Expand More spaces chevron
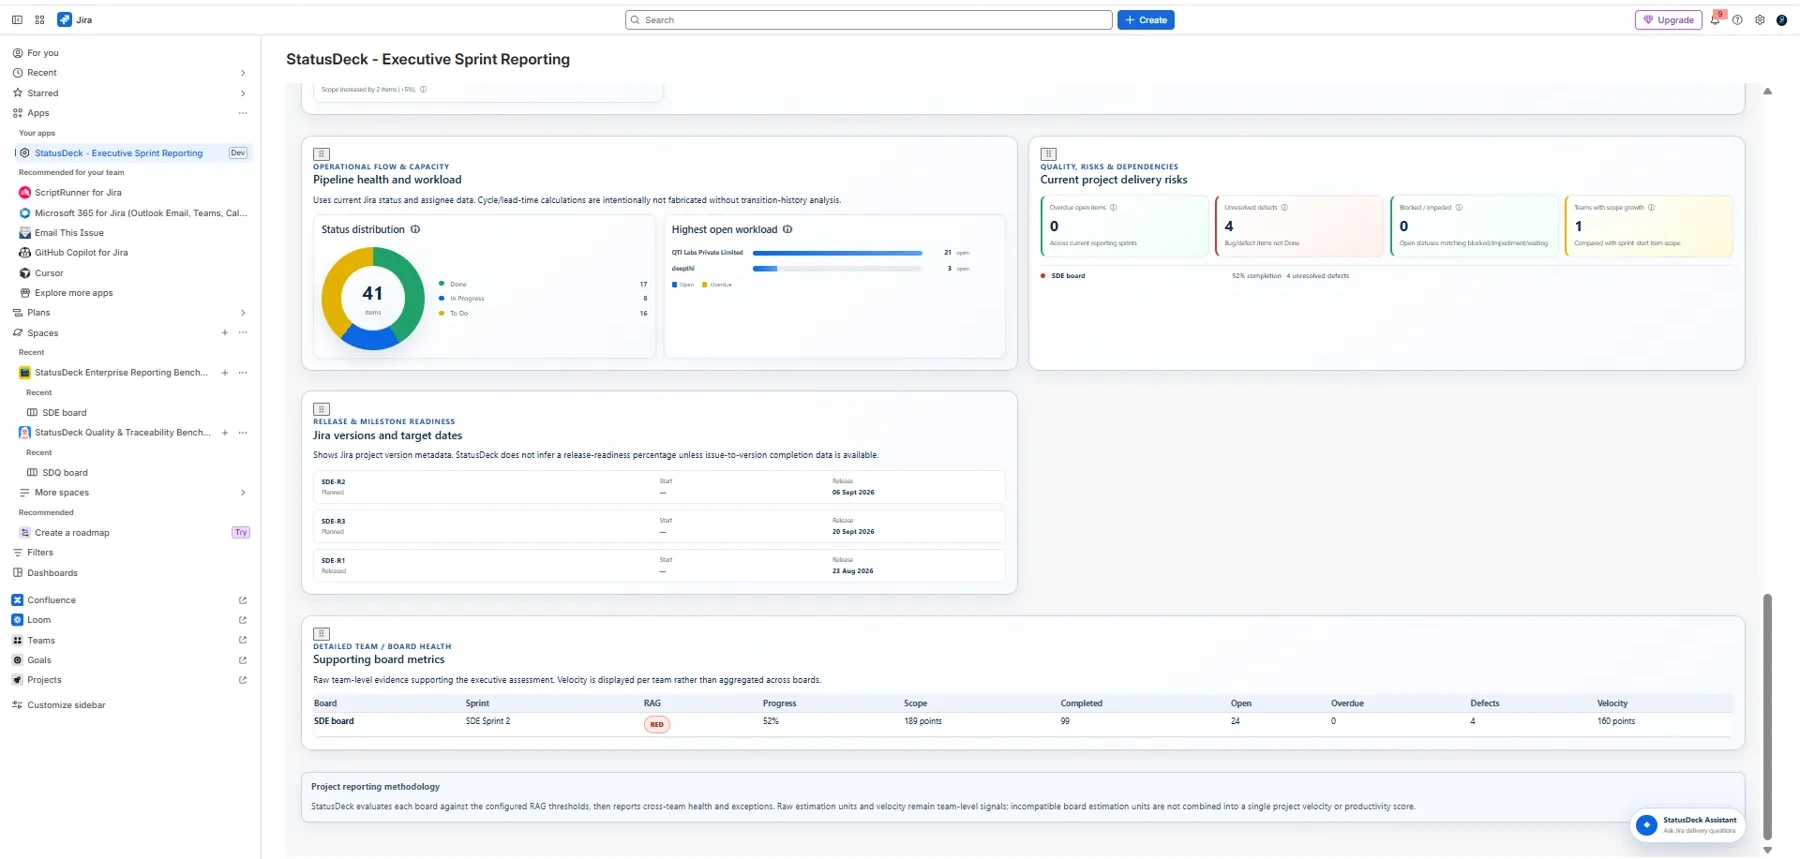Image resolution: width=1800 pixels, height=859 pixels. (243, 493)
